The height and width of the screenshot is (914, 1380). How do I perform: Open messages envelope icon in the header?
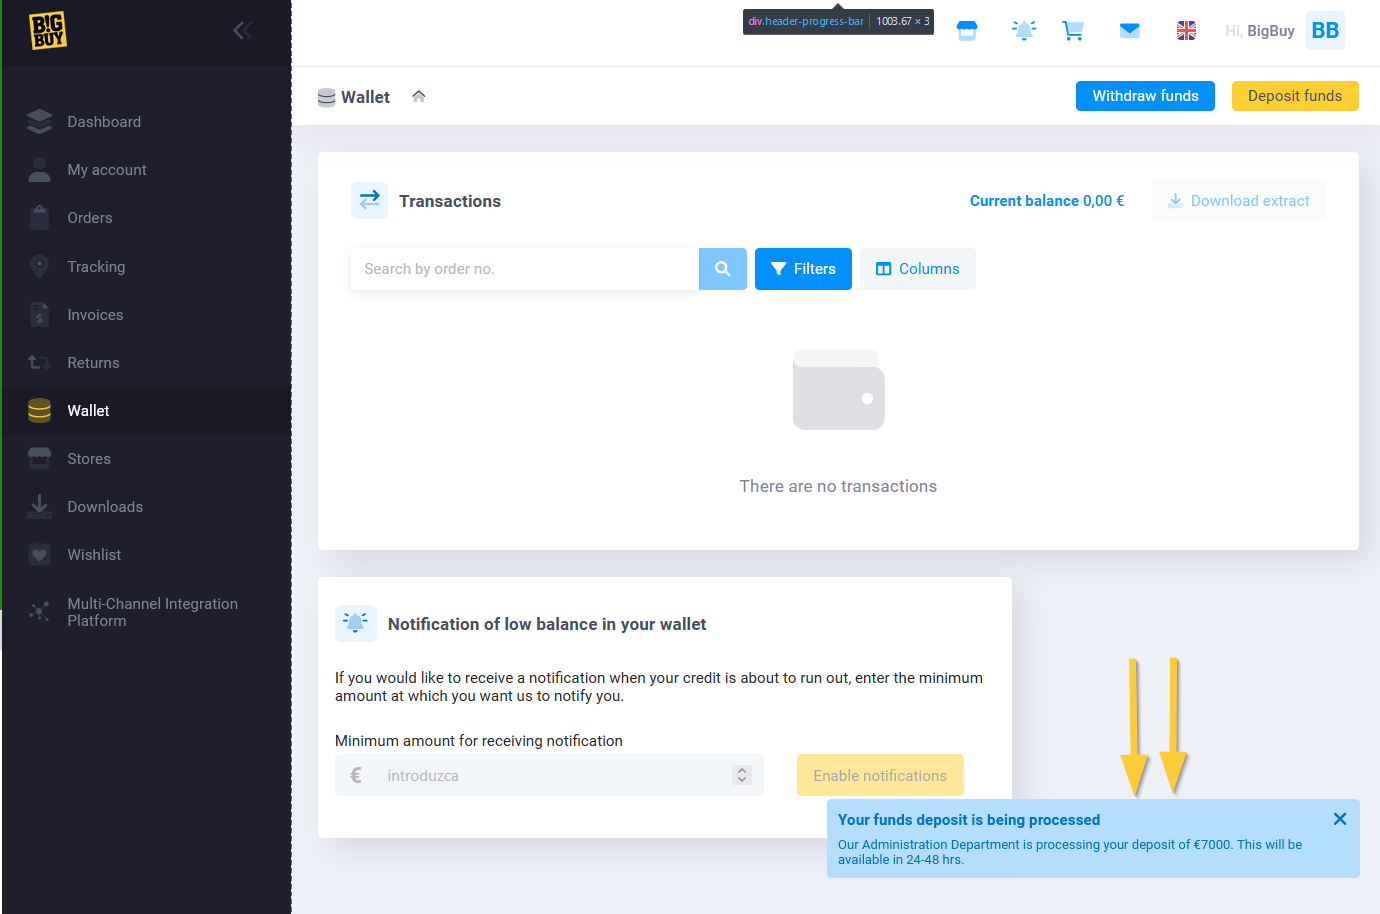click(1130, 31)
